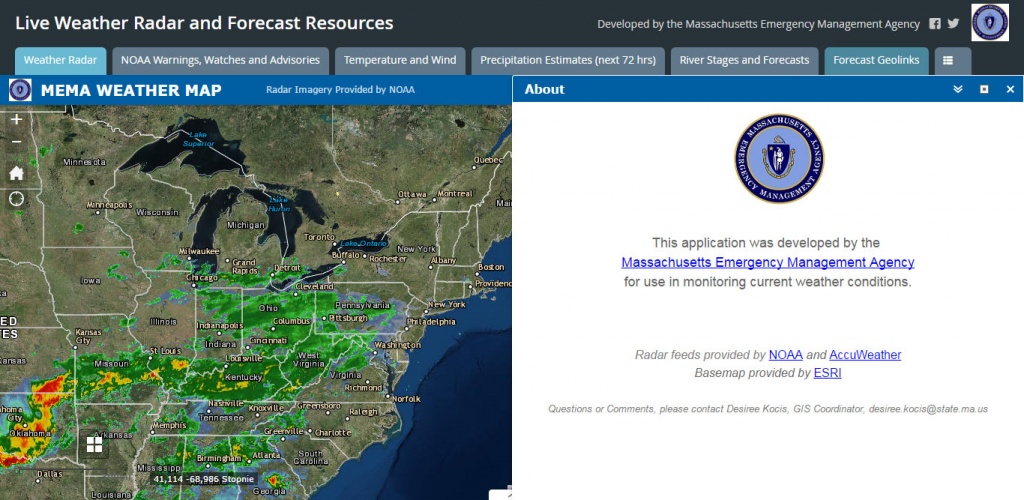Open MEMA Twitter page icon
Image resolution: width=1024 pixels, height=500 pixels.
(x=953, y=23)
